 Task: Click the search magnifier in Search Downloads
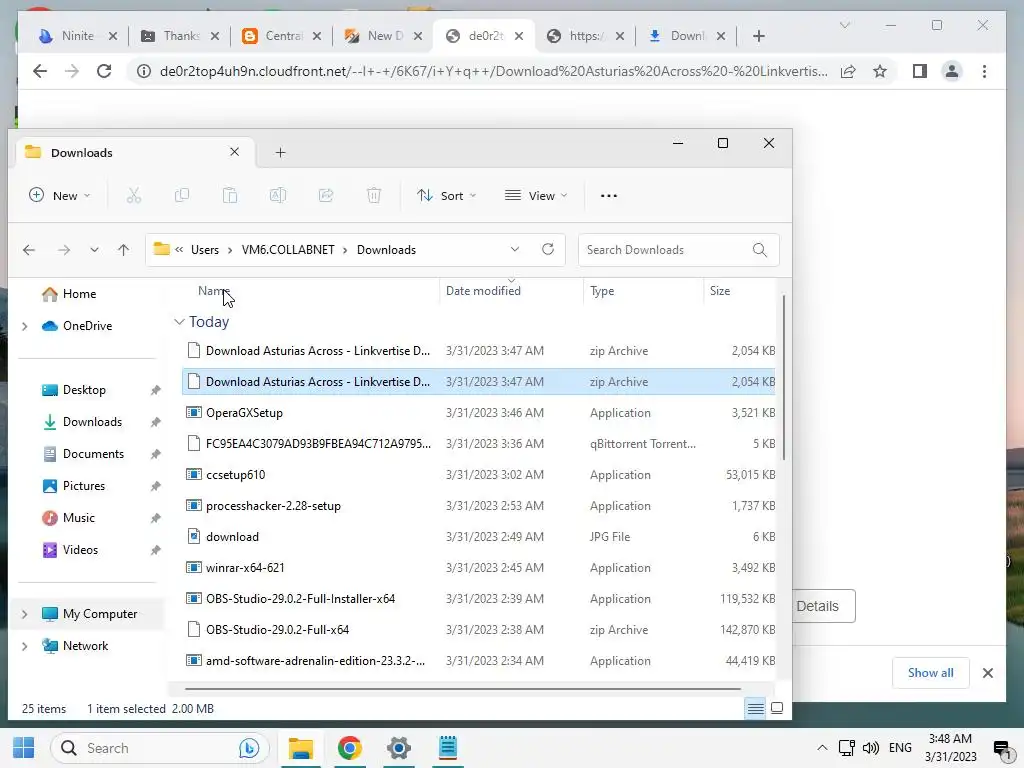coord(760,249)
